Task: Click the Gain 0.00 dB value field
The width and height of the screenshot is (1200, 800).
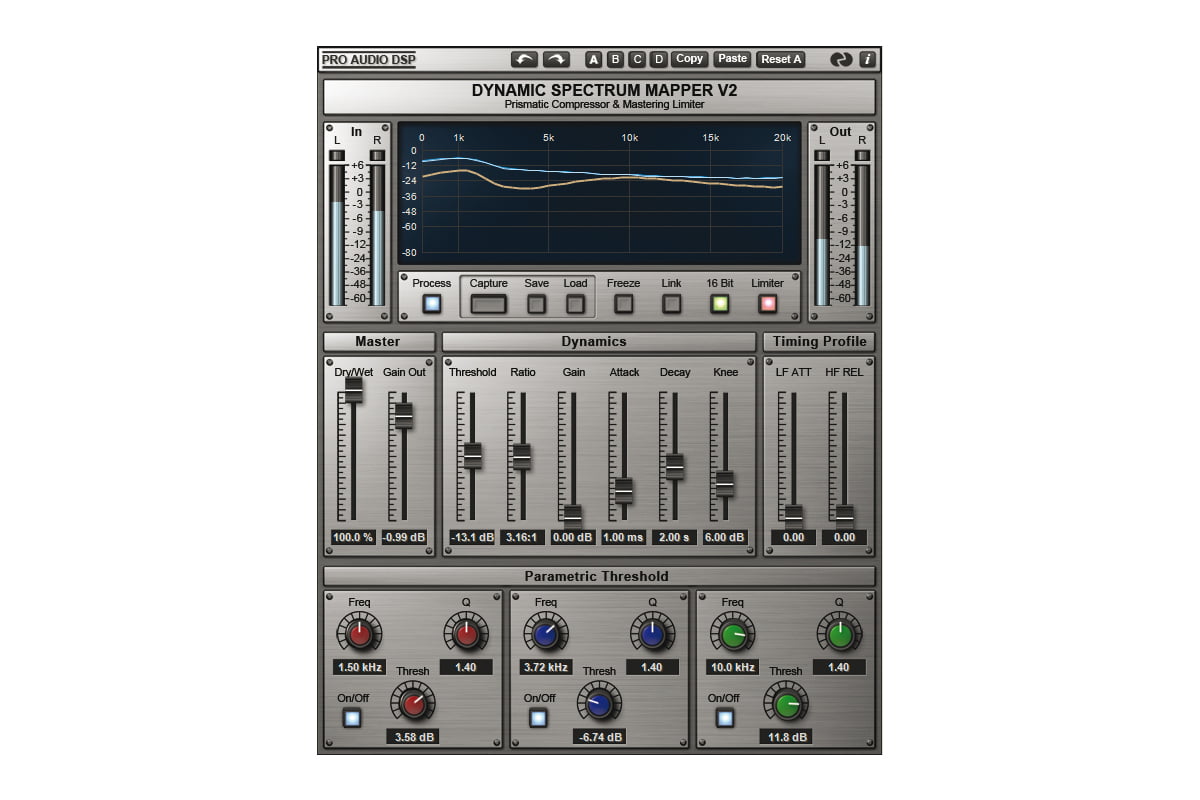Action: (573, 537)
